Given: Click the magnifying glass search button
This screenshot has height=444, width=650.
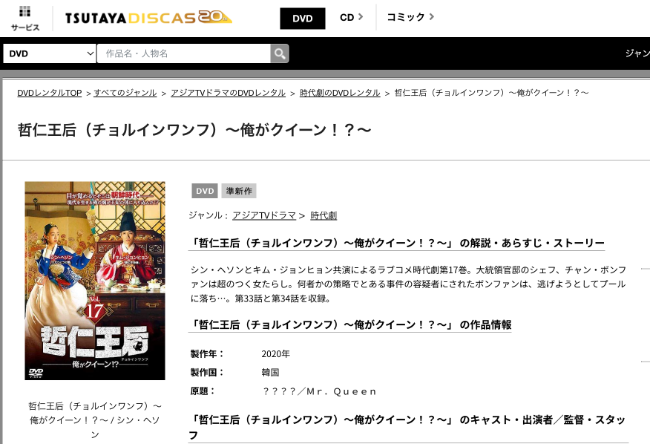Looking at the screenshot, I should [x=279, y=53].
